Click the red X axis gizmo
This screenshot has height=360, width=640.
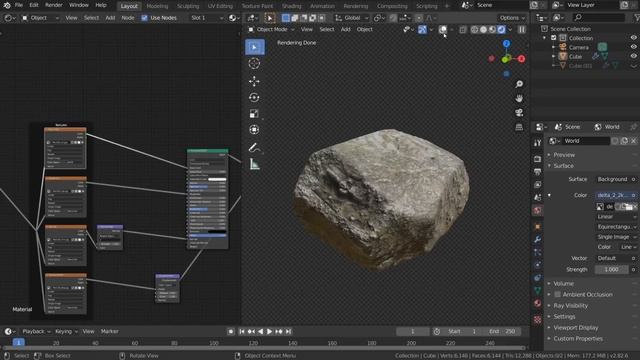pos(521,59)
